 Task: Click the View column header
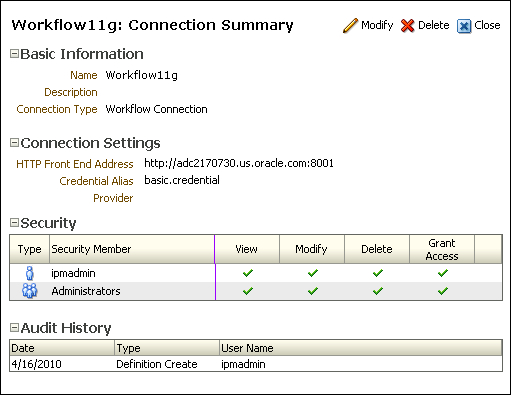(247, 249)
